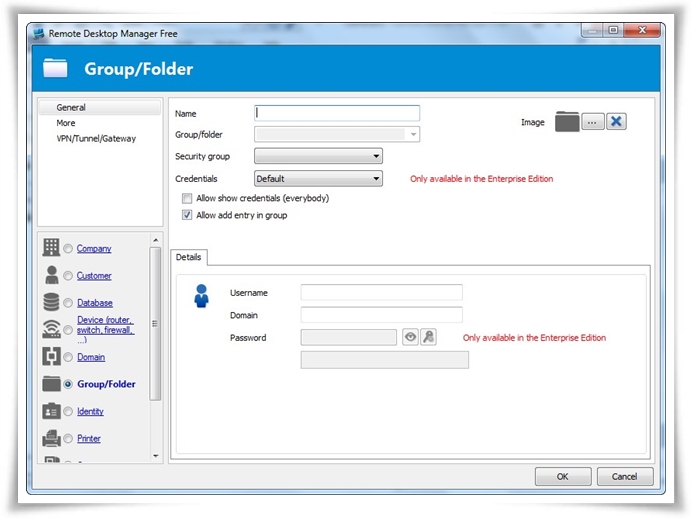
Task: Click the Database cylinder icon
Action: click(x=51, y=302)
